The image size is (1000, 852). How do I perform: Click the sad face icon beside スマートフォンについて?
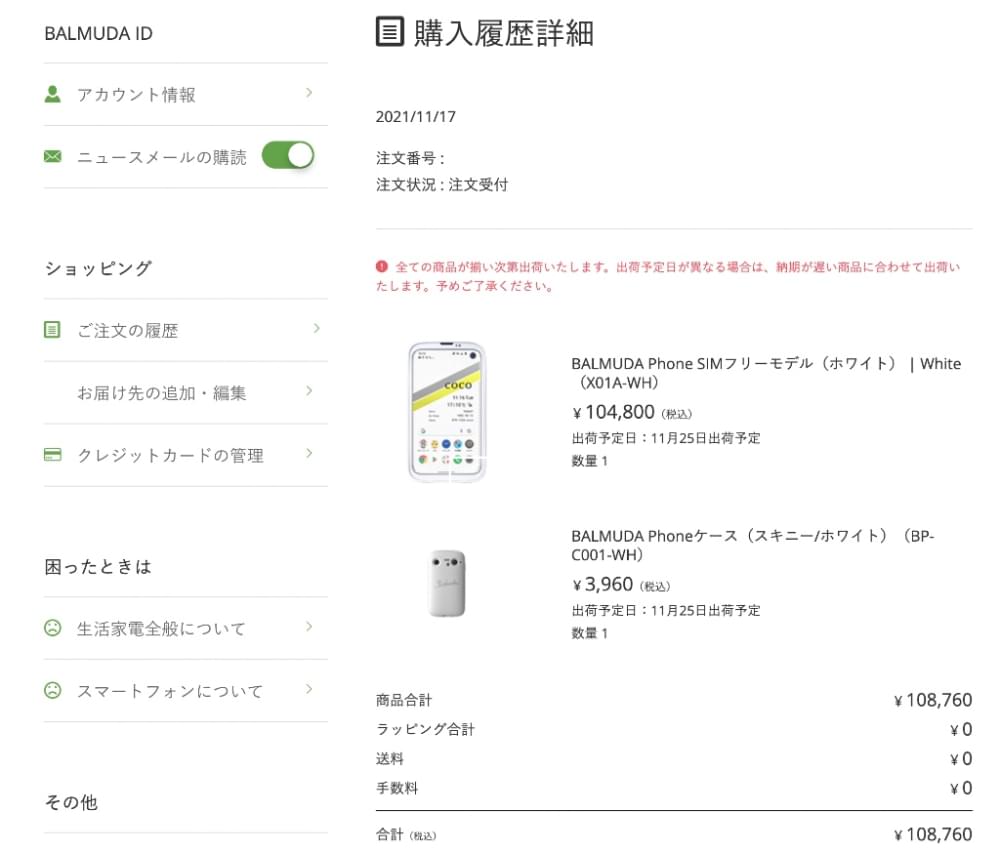[52, 690]
